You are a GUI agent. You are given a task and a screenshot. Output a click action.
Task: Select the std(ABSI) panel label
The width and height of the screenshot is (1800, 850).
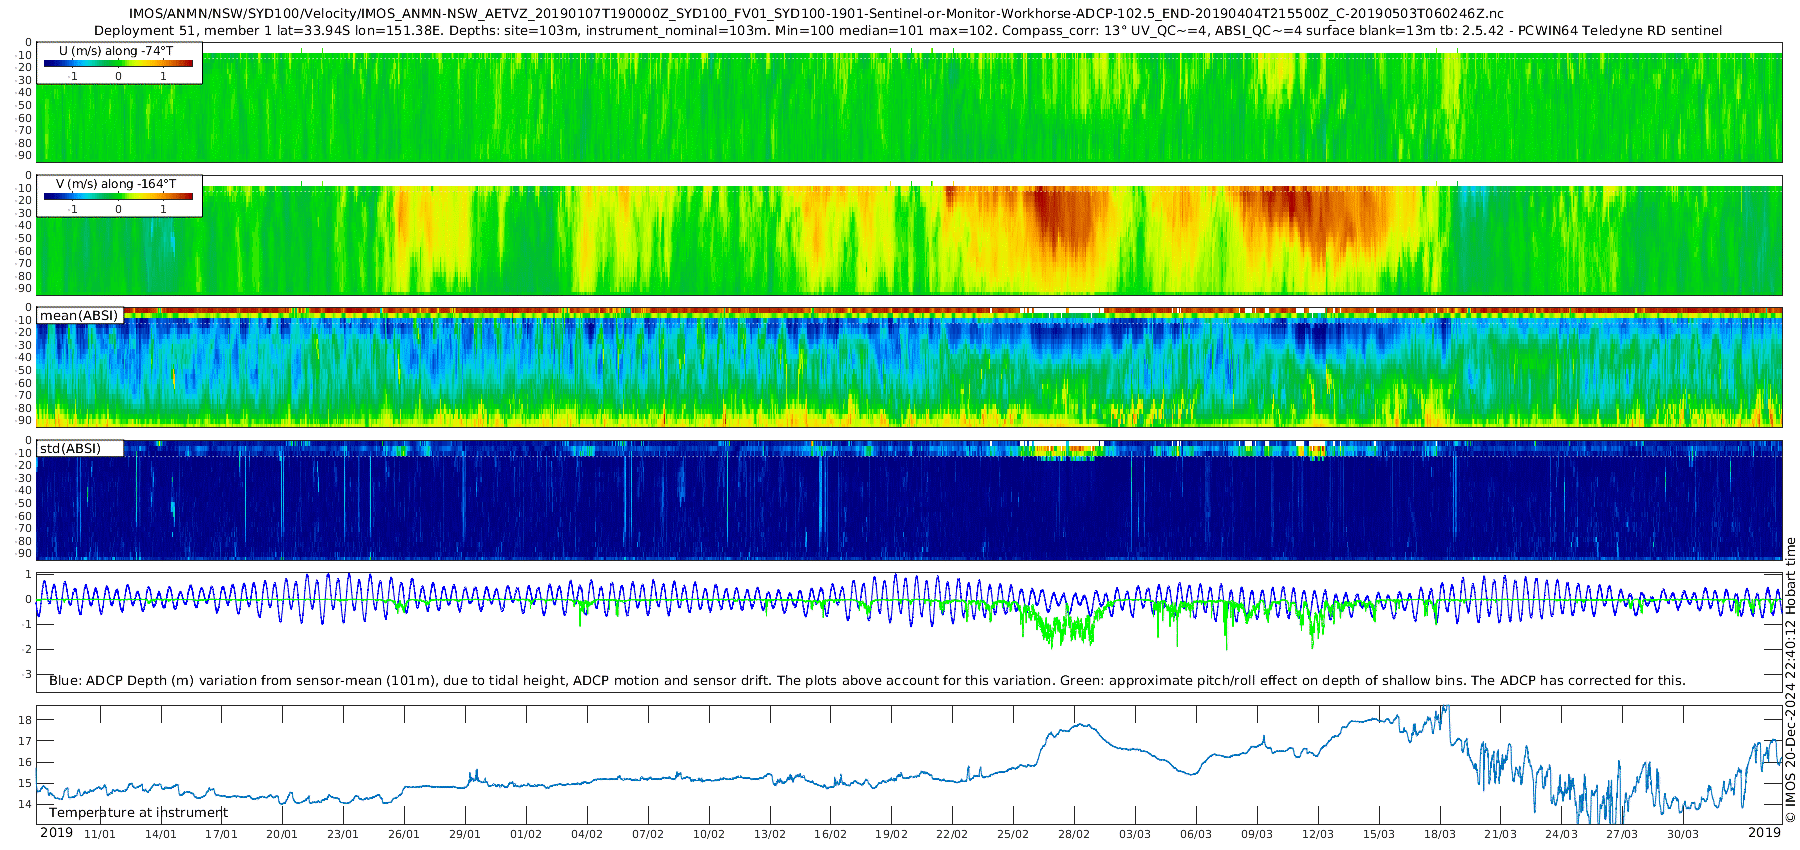[70, 449]
